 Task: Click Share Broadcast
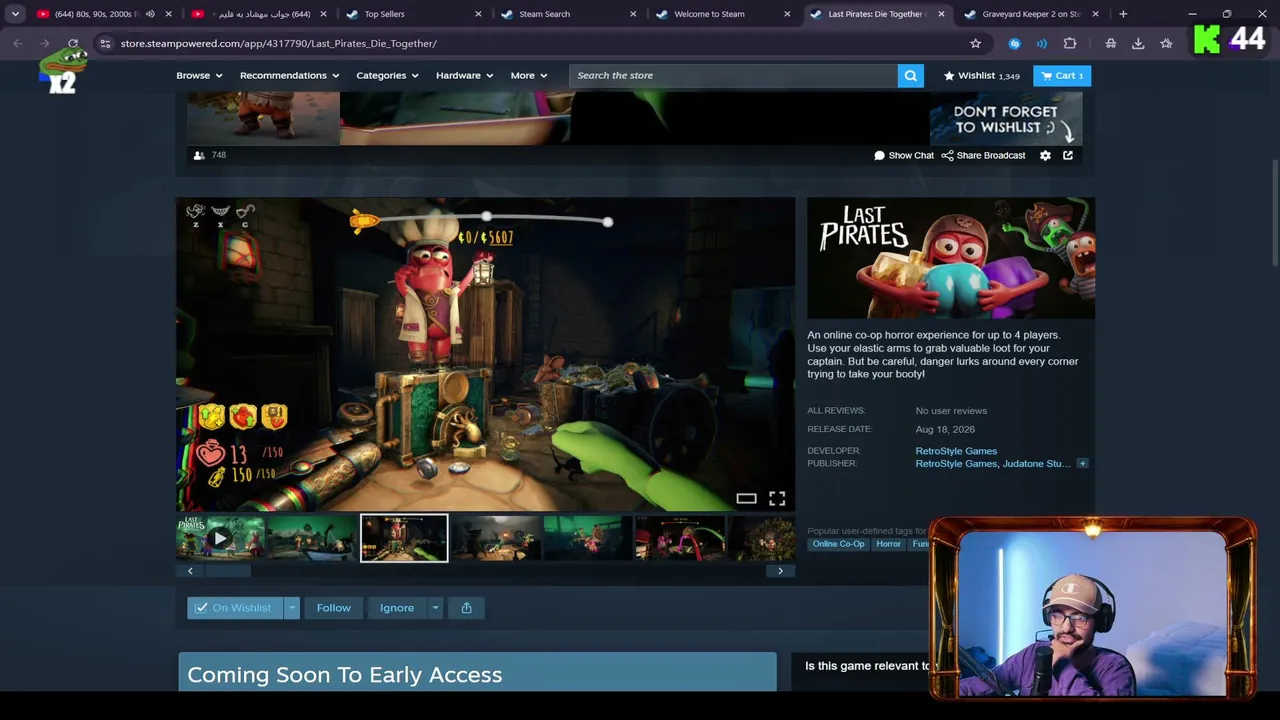point(983,155)
